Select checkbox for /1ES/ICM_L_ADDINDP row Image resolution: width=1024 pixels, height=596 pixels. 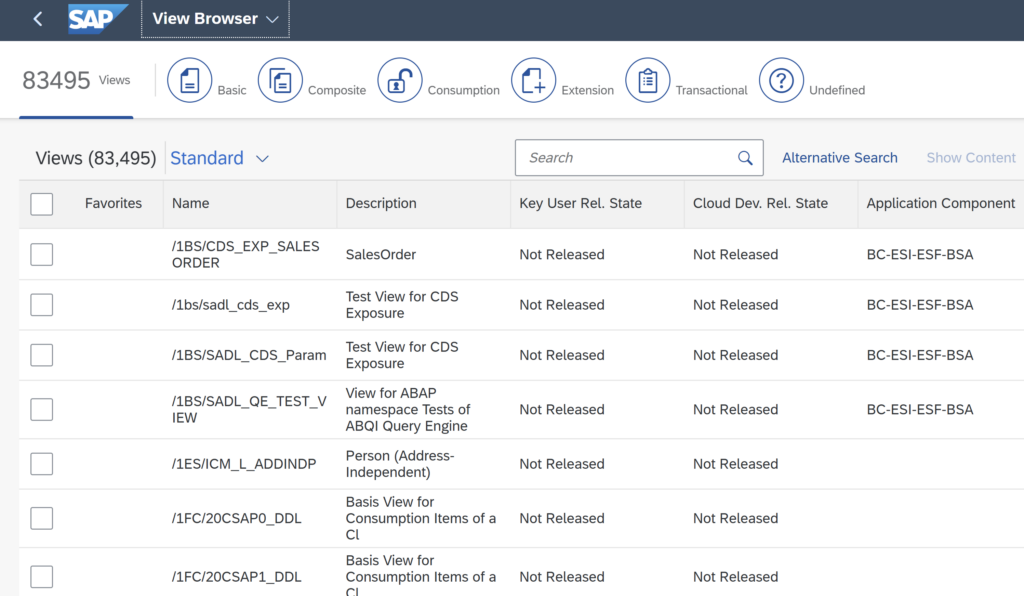click(x=42, y=464)
